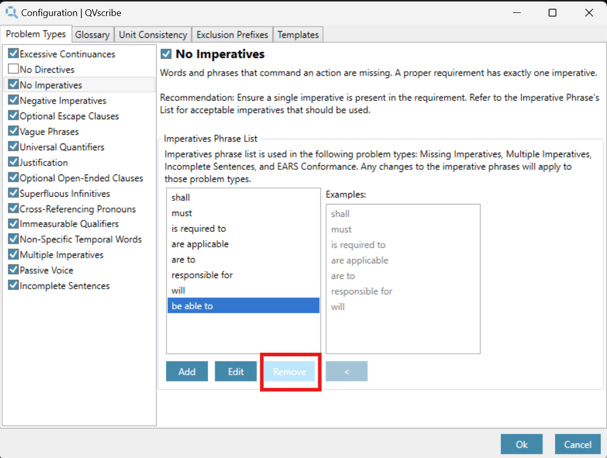Select the Vague Phrases label in the list
The image size is (607, 458).
point(49,132)
